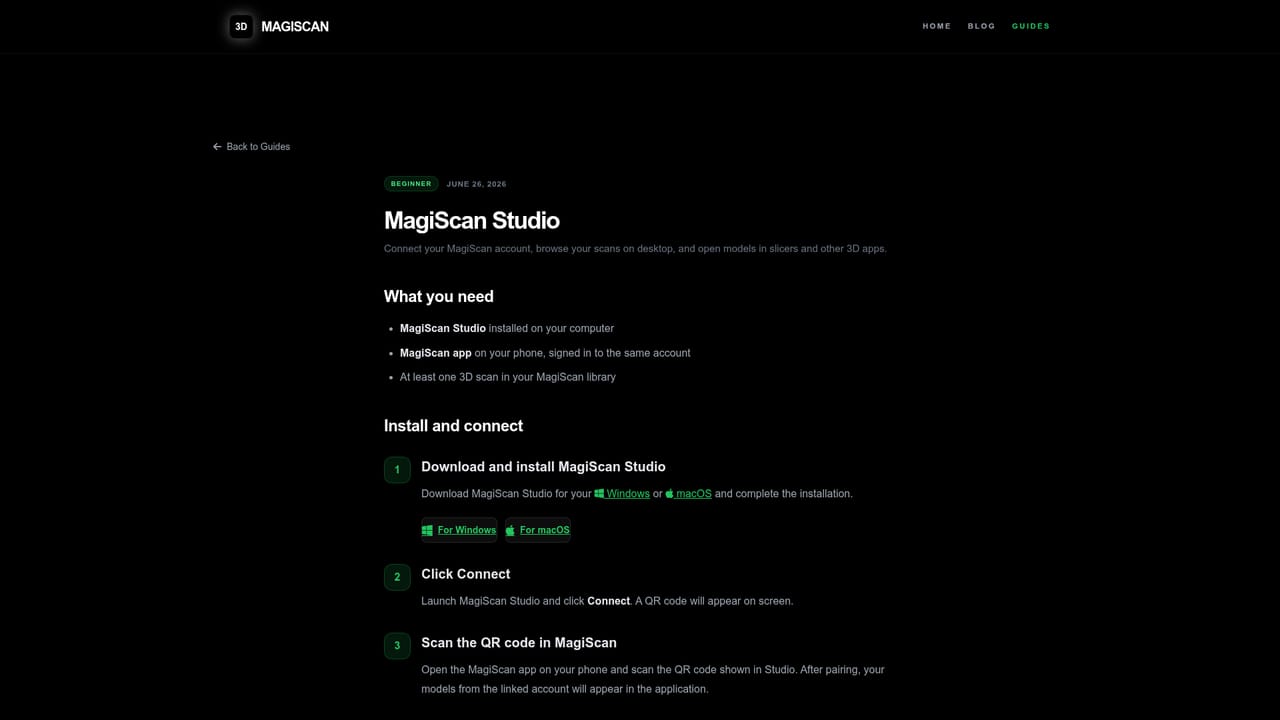Click the Install and connect heading
Viewport: 1280px width, 720px height.
(453, 426)
